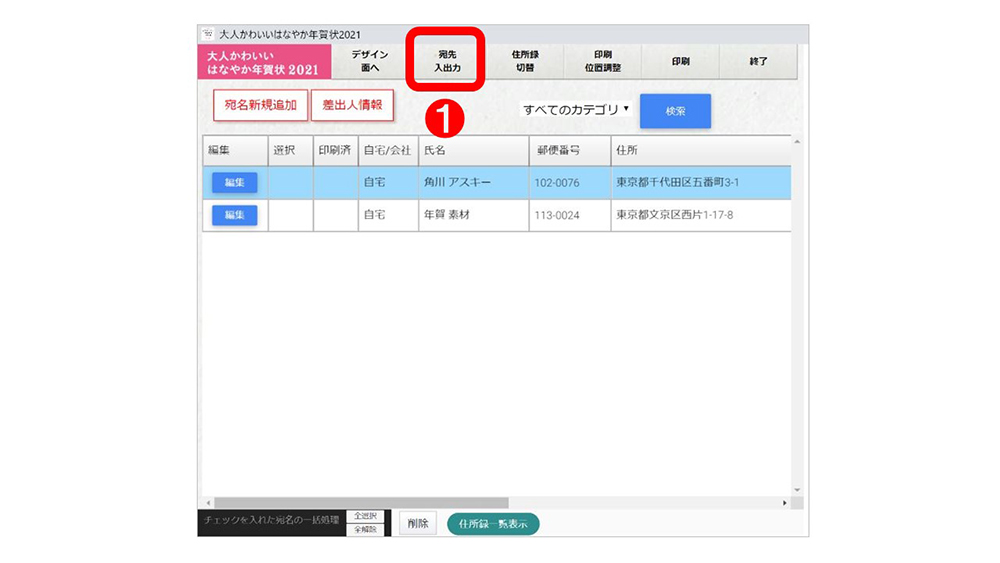The height and width of the screenshot is (563, 1000).
Task: Expand the すべてのカテゴリ dropdown
Action: coord(576,110)
